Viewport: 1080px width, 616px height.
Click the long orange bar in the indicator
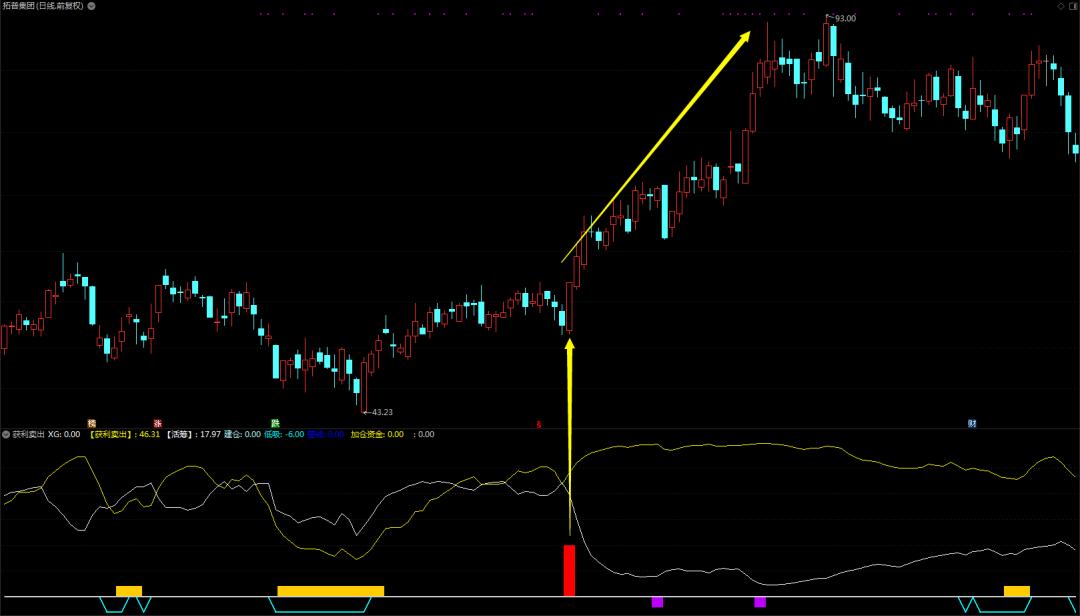click(331, 591)
